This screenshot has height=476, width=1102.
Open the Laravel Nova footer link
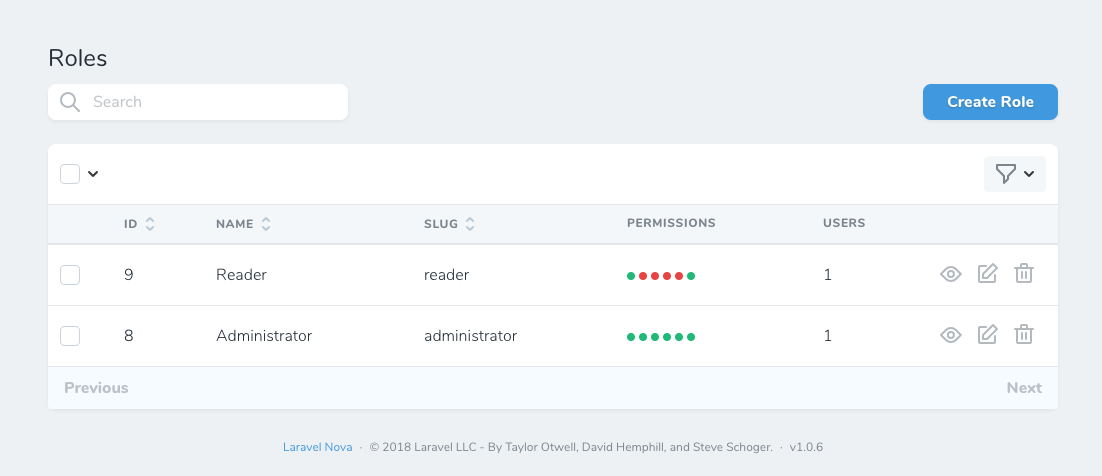[x=318, y=447]
